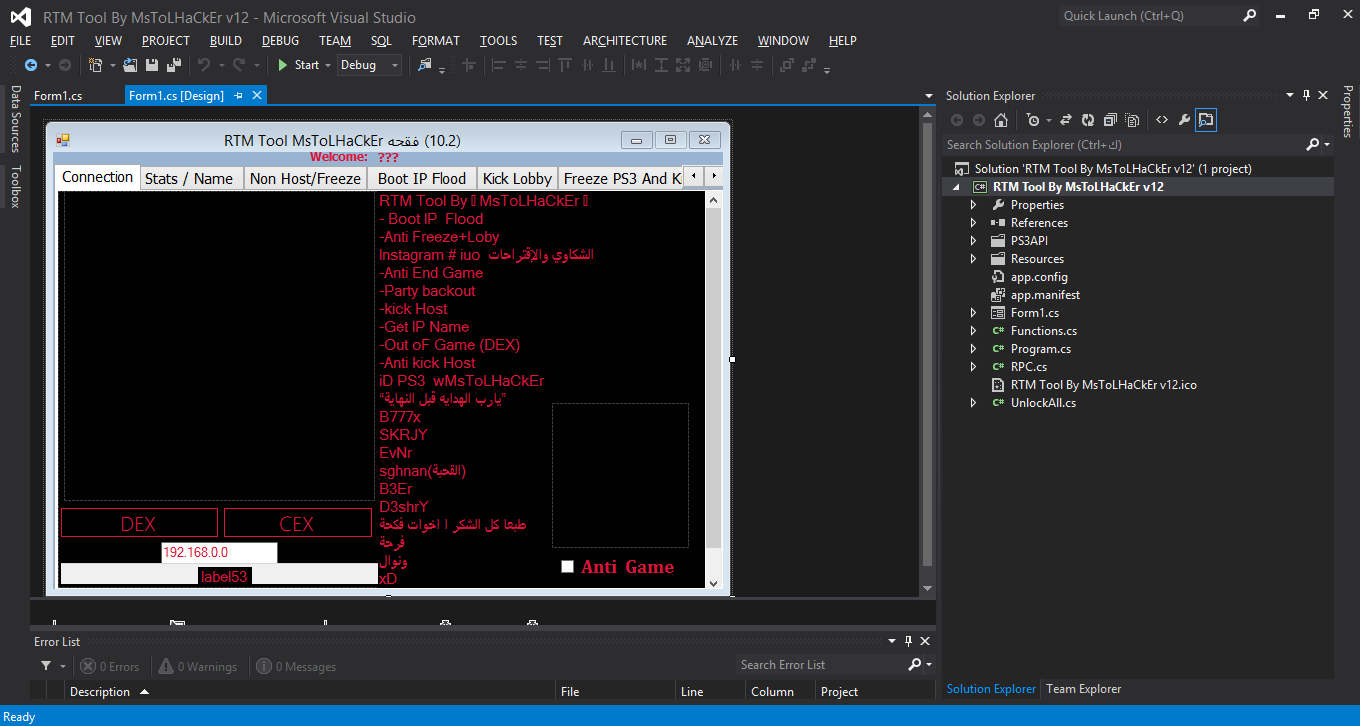
Task: Open the Toolbox side panel tab
Action: pos(15,186)
